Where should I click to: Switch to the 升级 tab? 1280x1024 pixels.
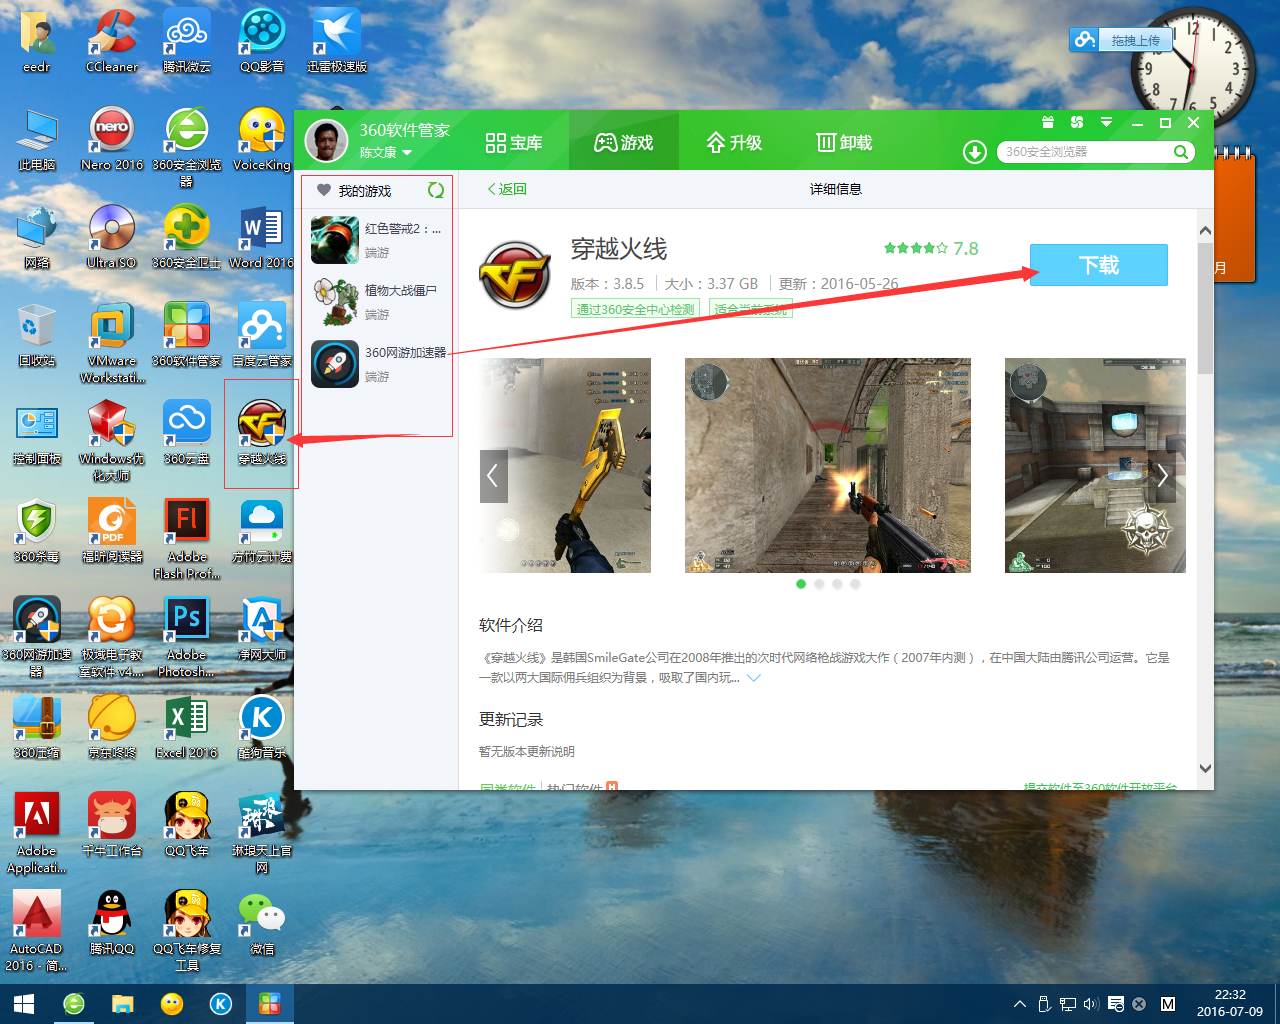734,143
